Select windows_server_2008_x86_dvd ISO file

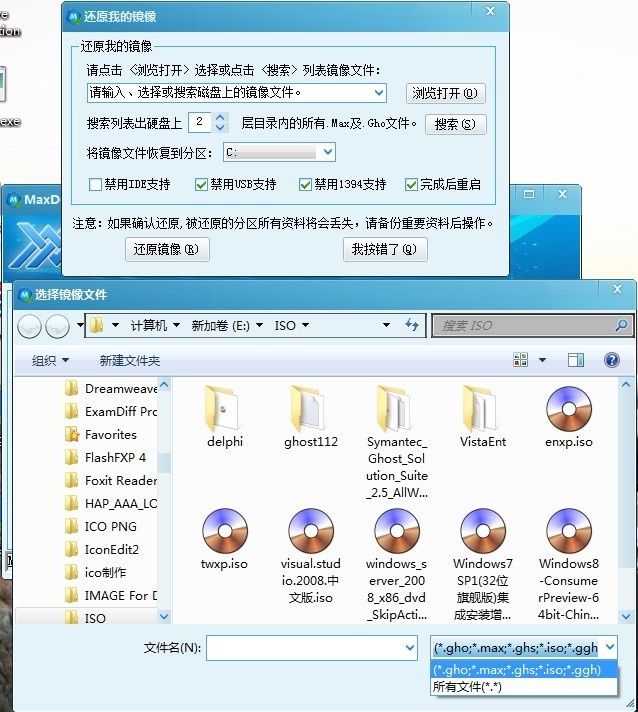pos(397,564)
